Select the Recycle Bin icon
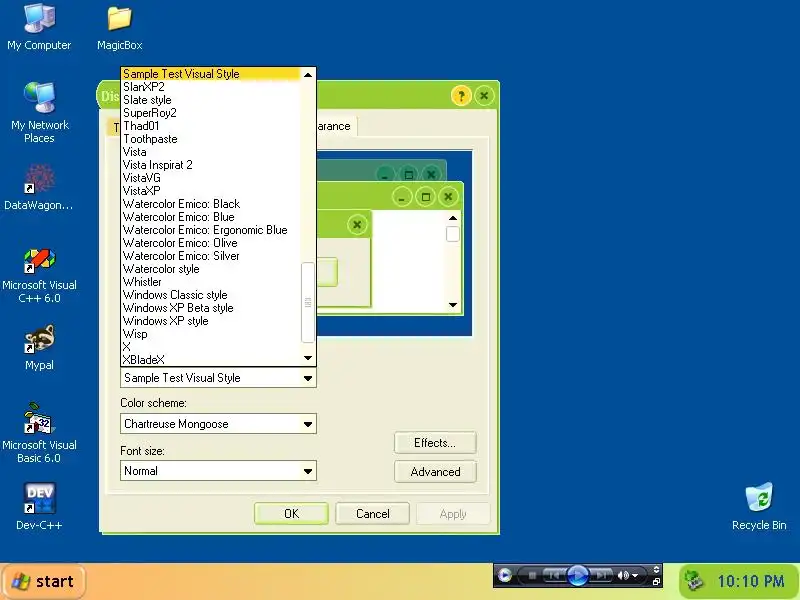The height and width of the screenshot is (600, 800). point(759,506)
